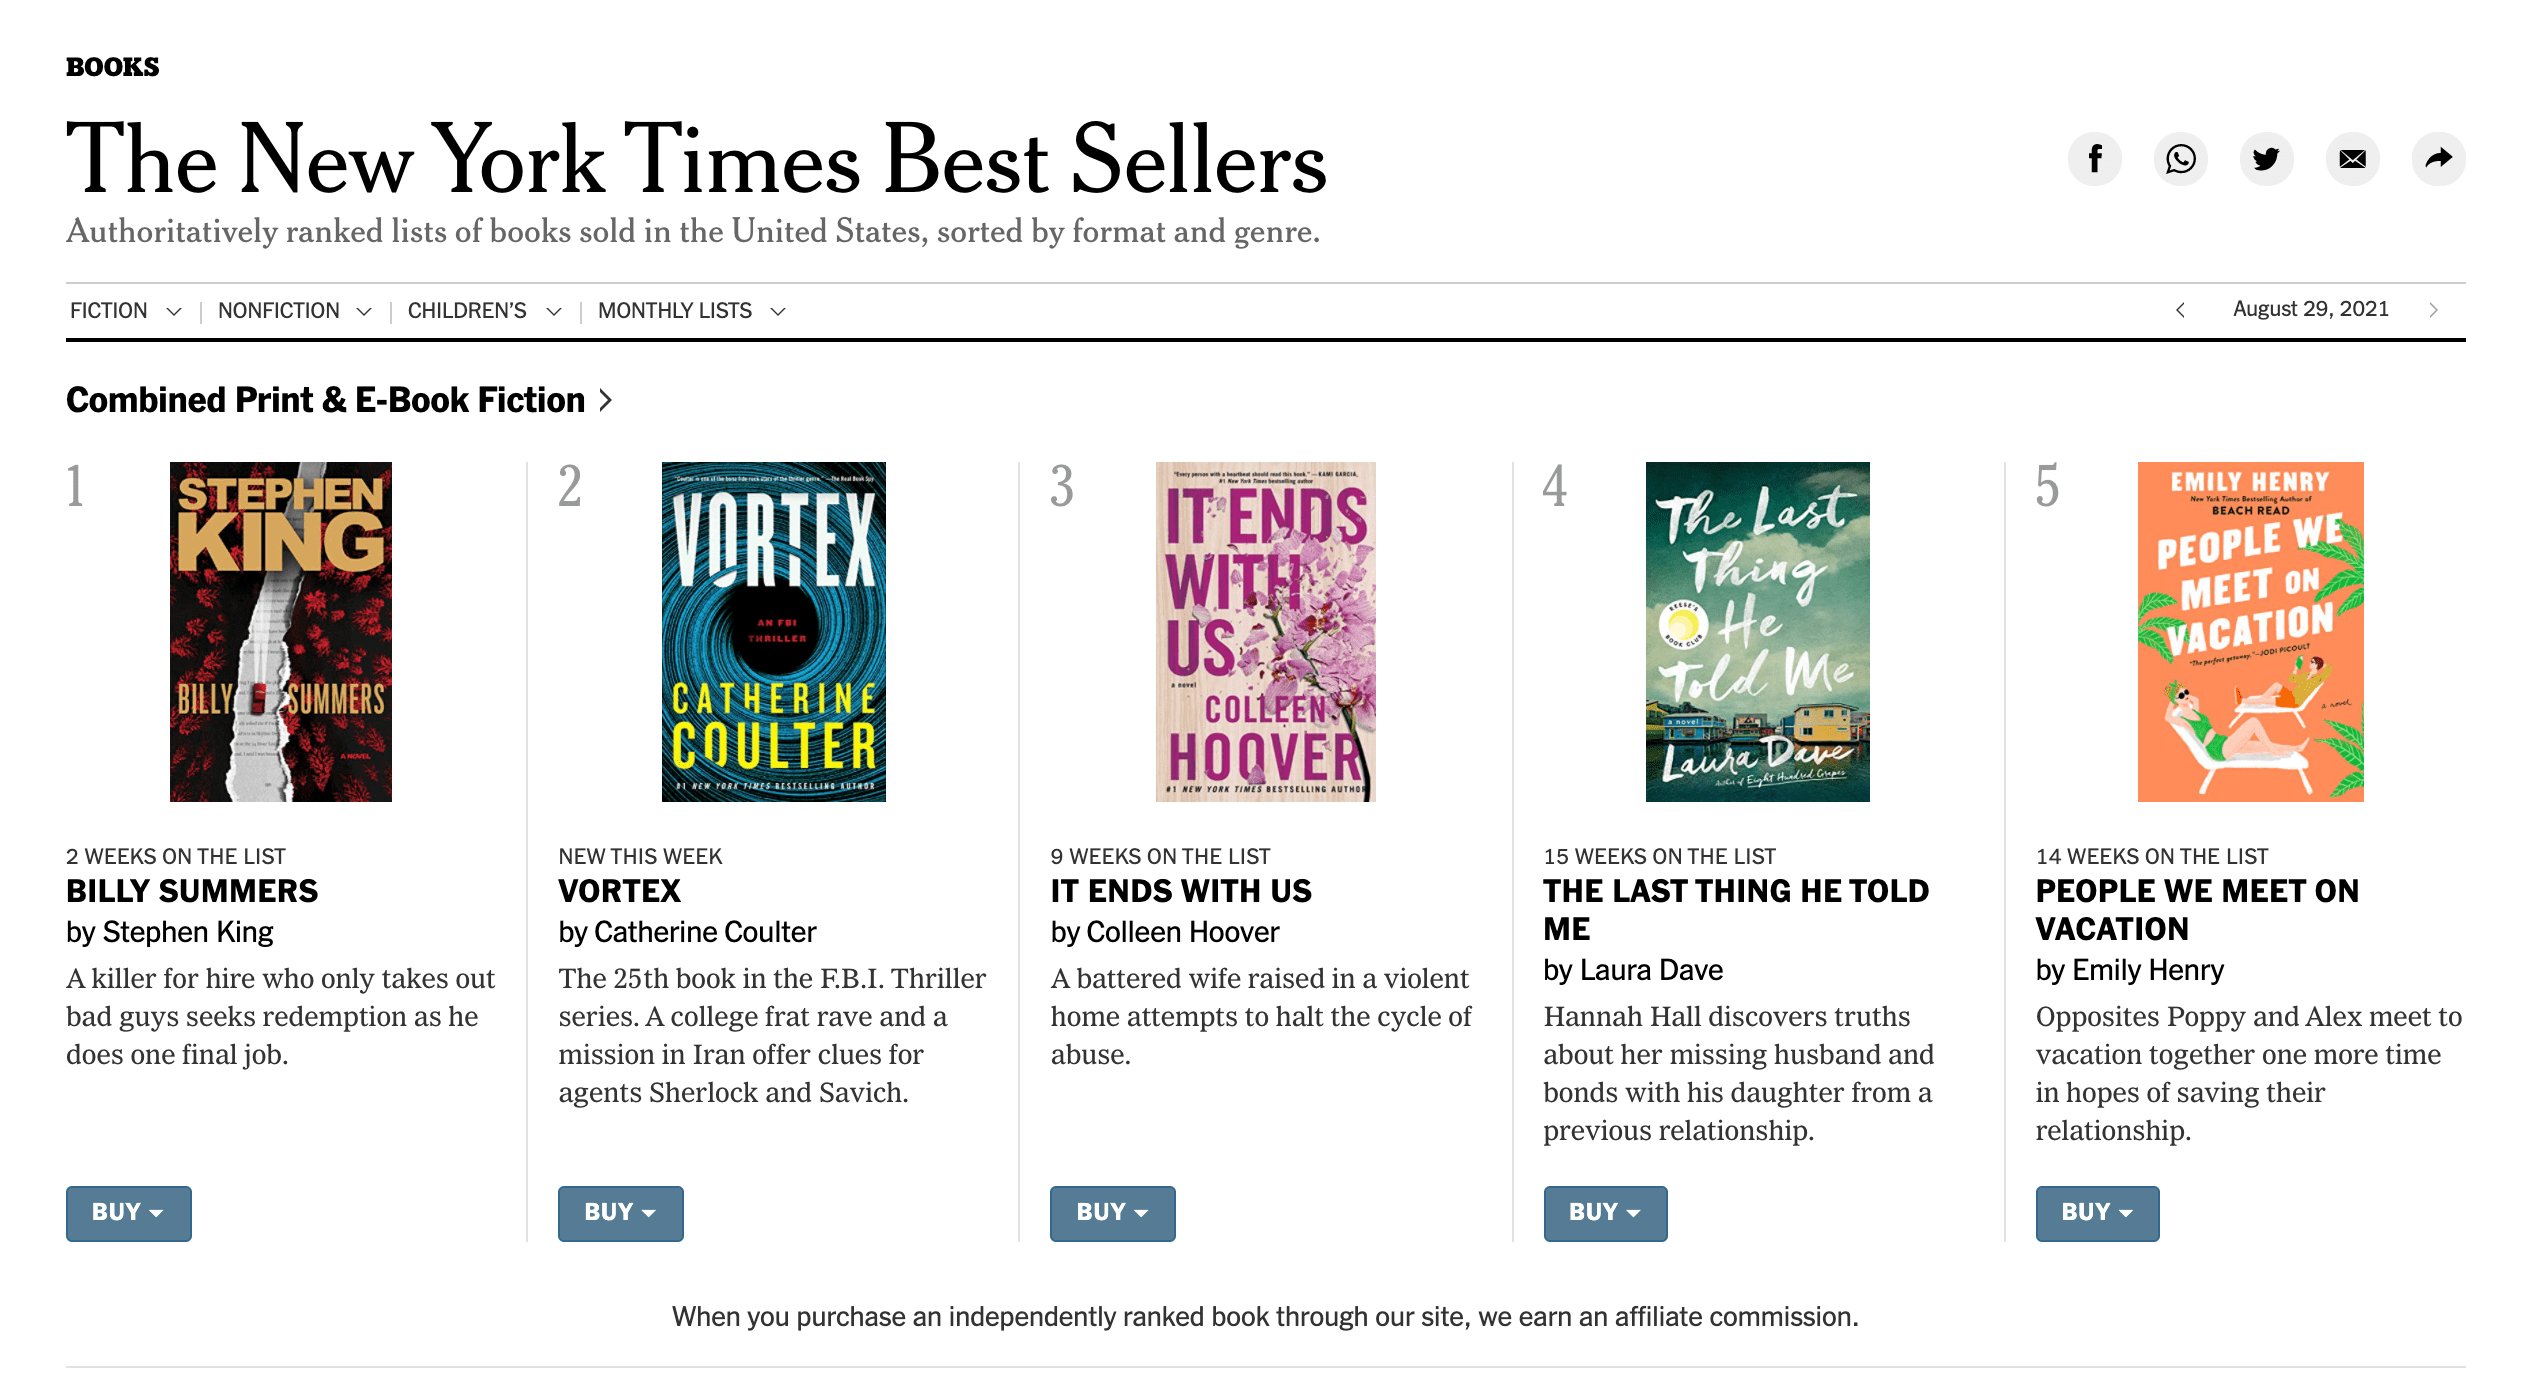The width and height of the screenshot is (2546, 1398).
Task: Click the BOOKS section logo
Action: 112,66
